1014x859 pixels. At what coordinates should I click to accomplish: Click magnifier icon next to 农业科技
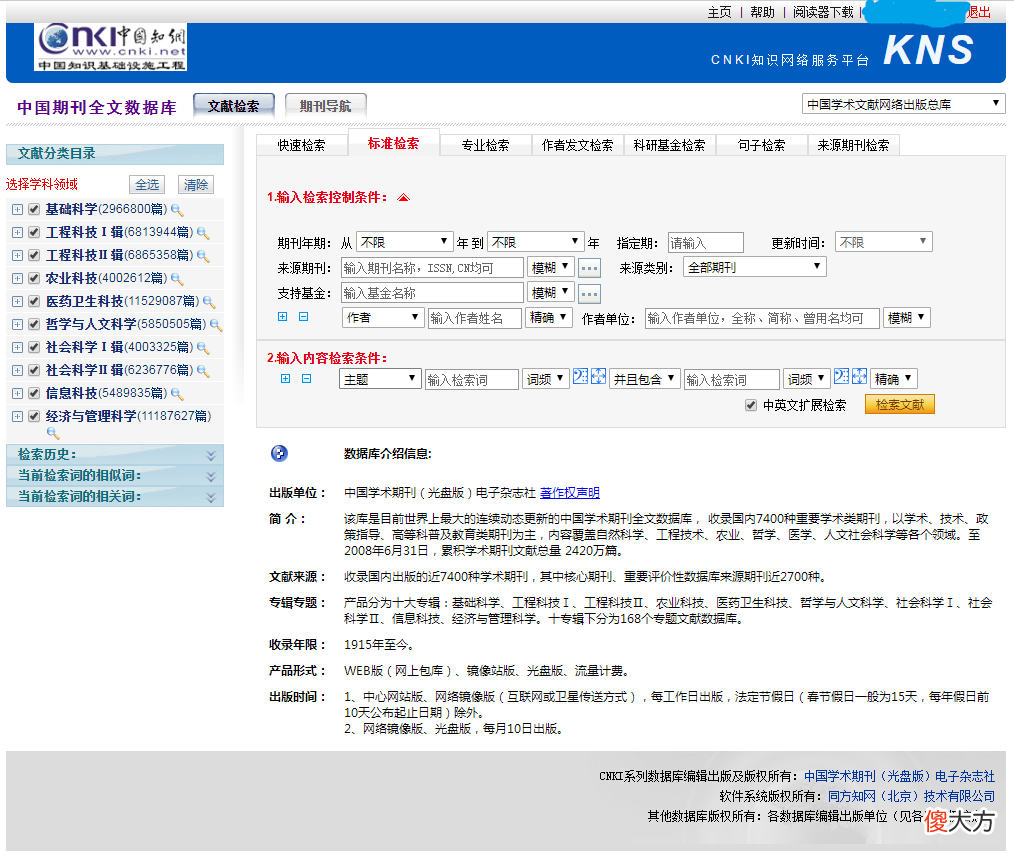177,279
